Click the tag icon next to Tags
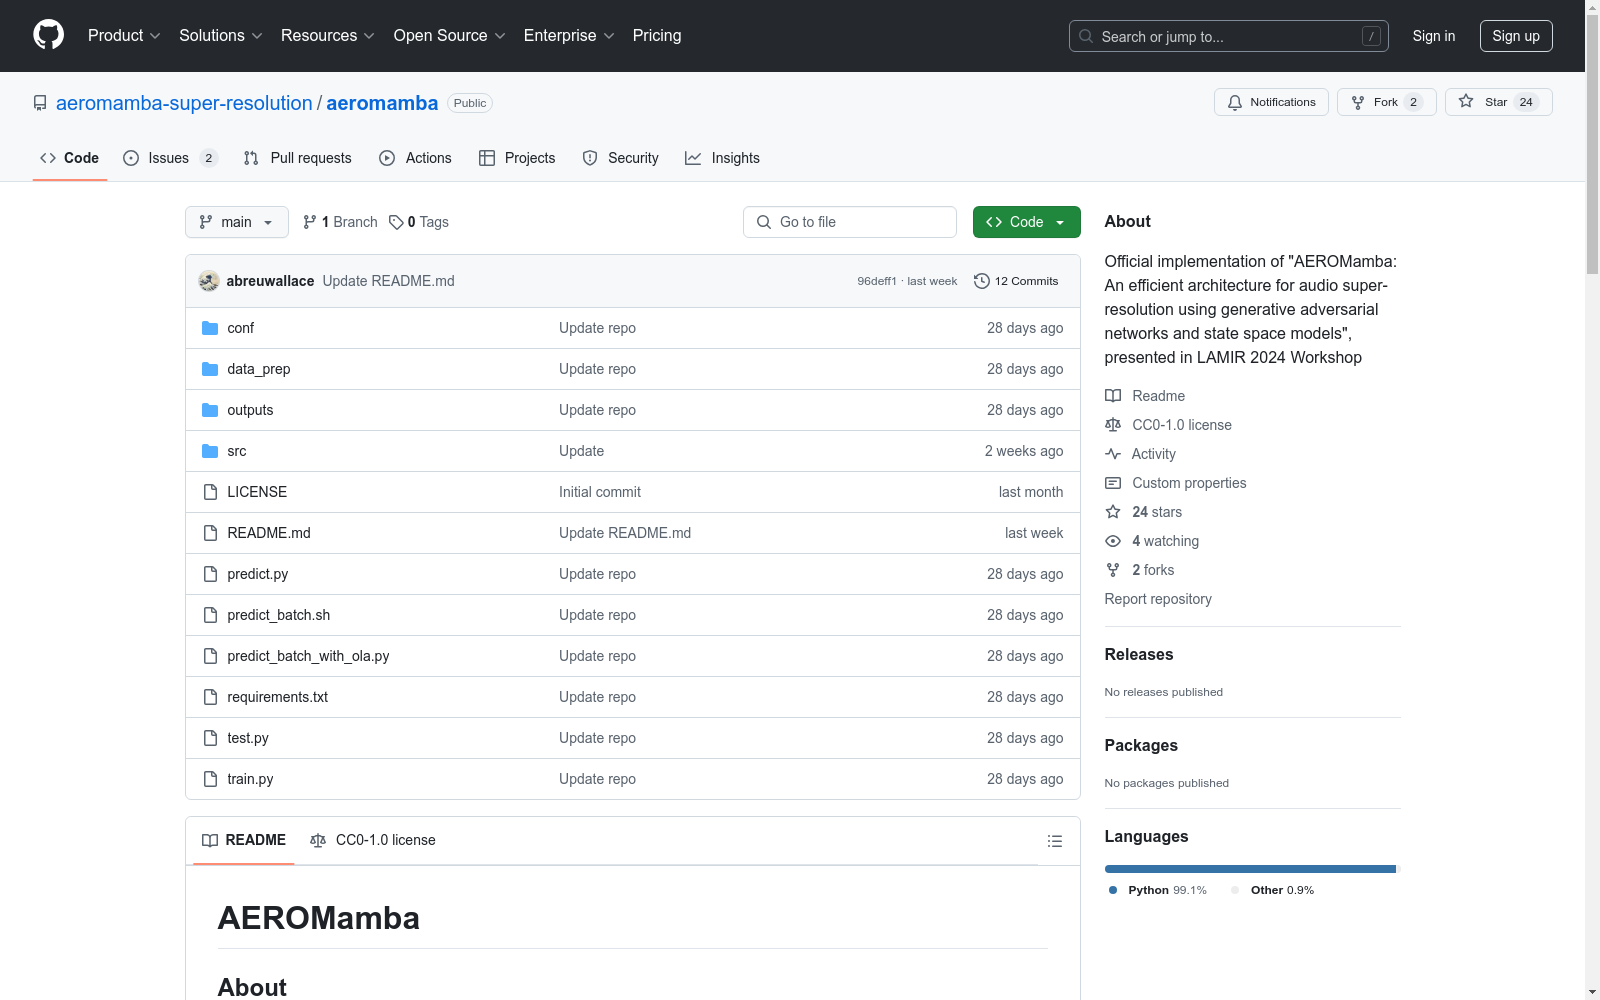Screen dimensions: 1600x1000 [396, 222]
